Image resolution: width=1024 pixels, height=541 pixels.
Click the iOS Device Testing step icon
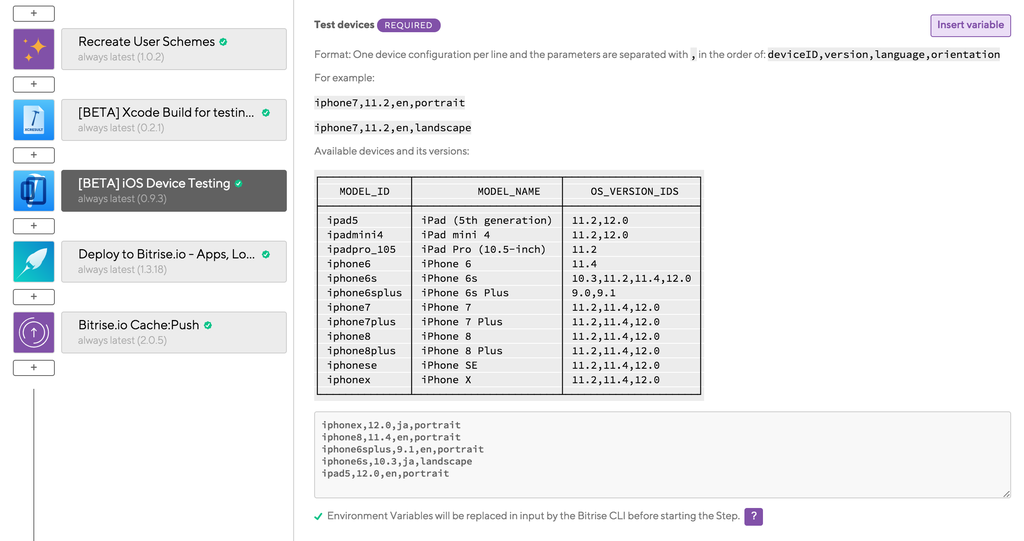[x=34, y=191]
